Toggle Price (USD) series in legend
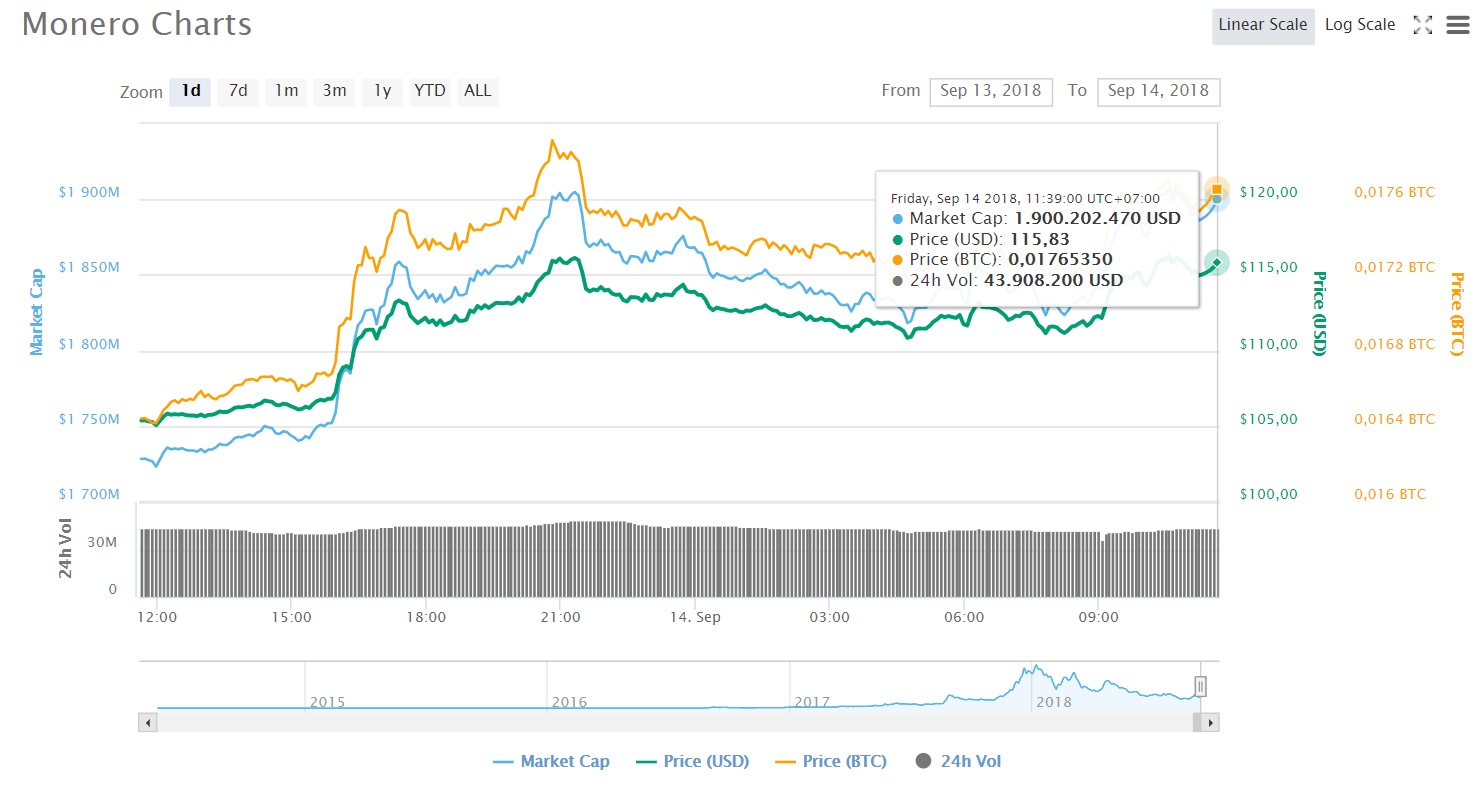 693,762
